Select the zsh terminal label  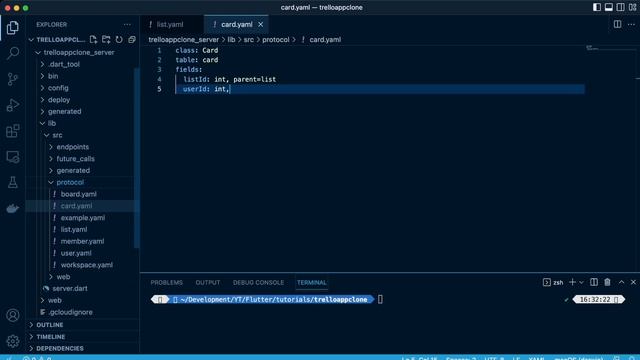click(558, 282)
